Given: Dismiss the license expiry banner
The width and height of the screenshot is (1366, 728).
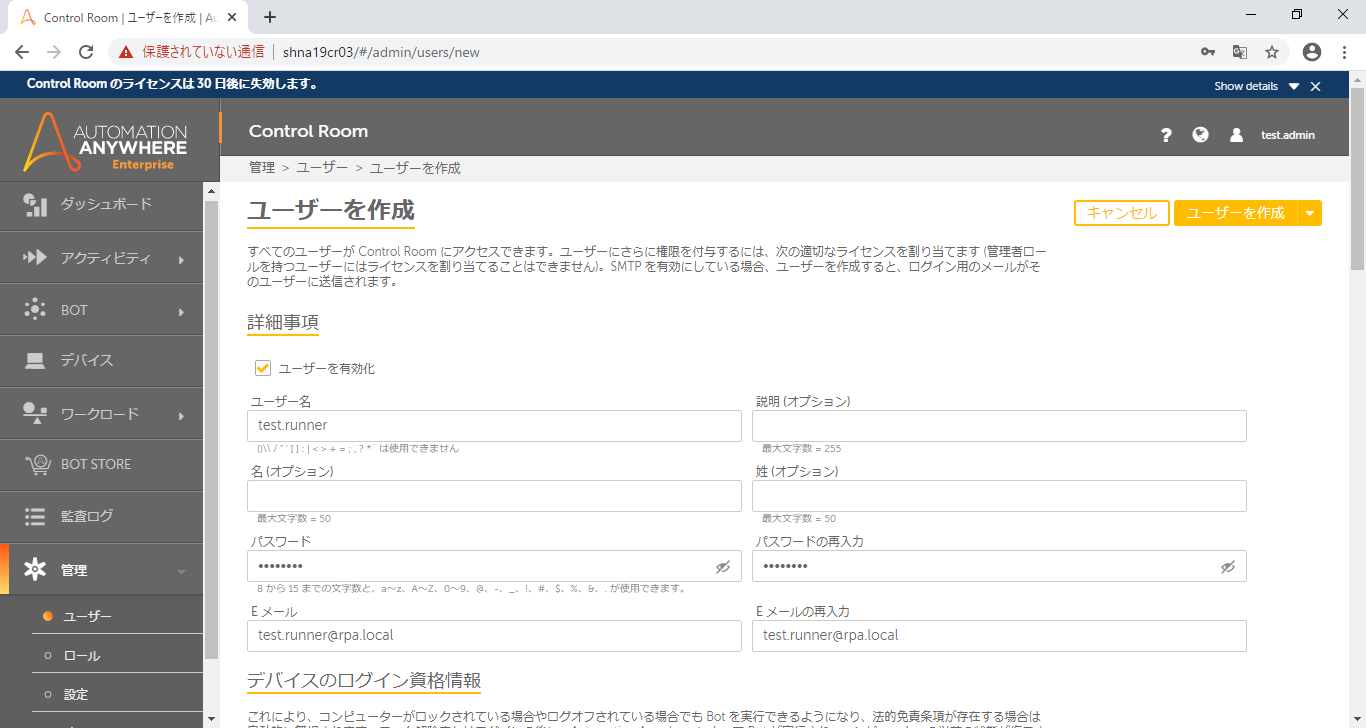Looking at the screenshot, I should pyautogui.click(x=1315, y=87).
